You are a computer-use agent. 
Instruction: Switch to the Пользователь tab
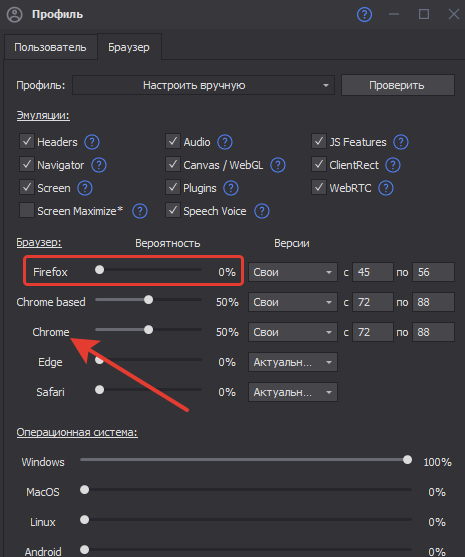(x=50, y=47)
